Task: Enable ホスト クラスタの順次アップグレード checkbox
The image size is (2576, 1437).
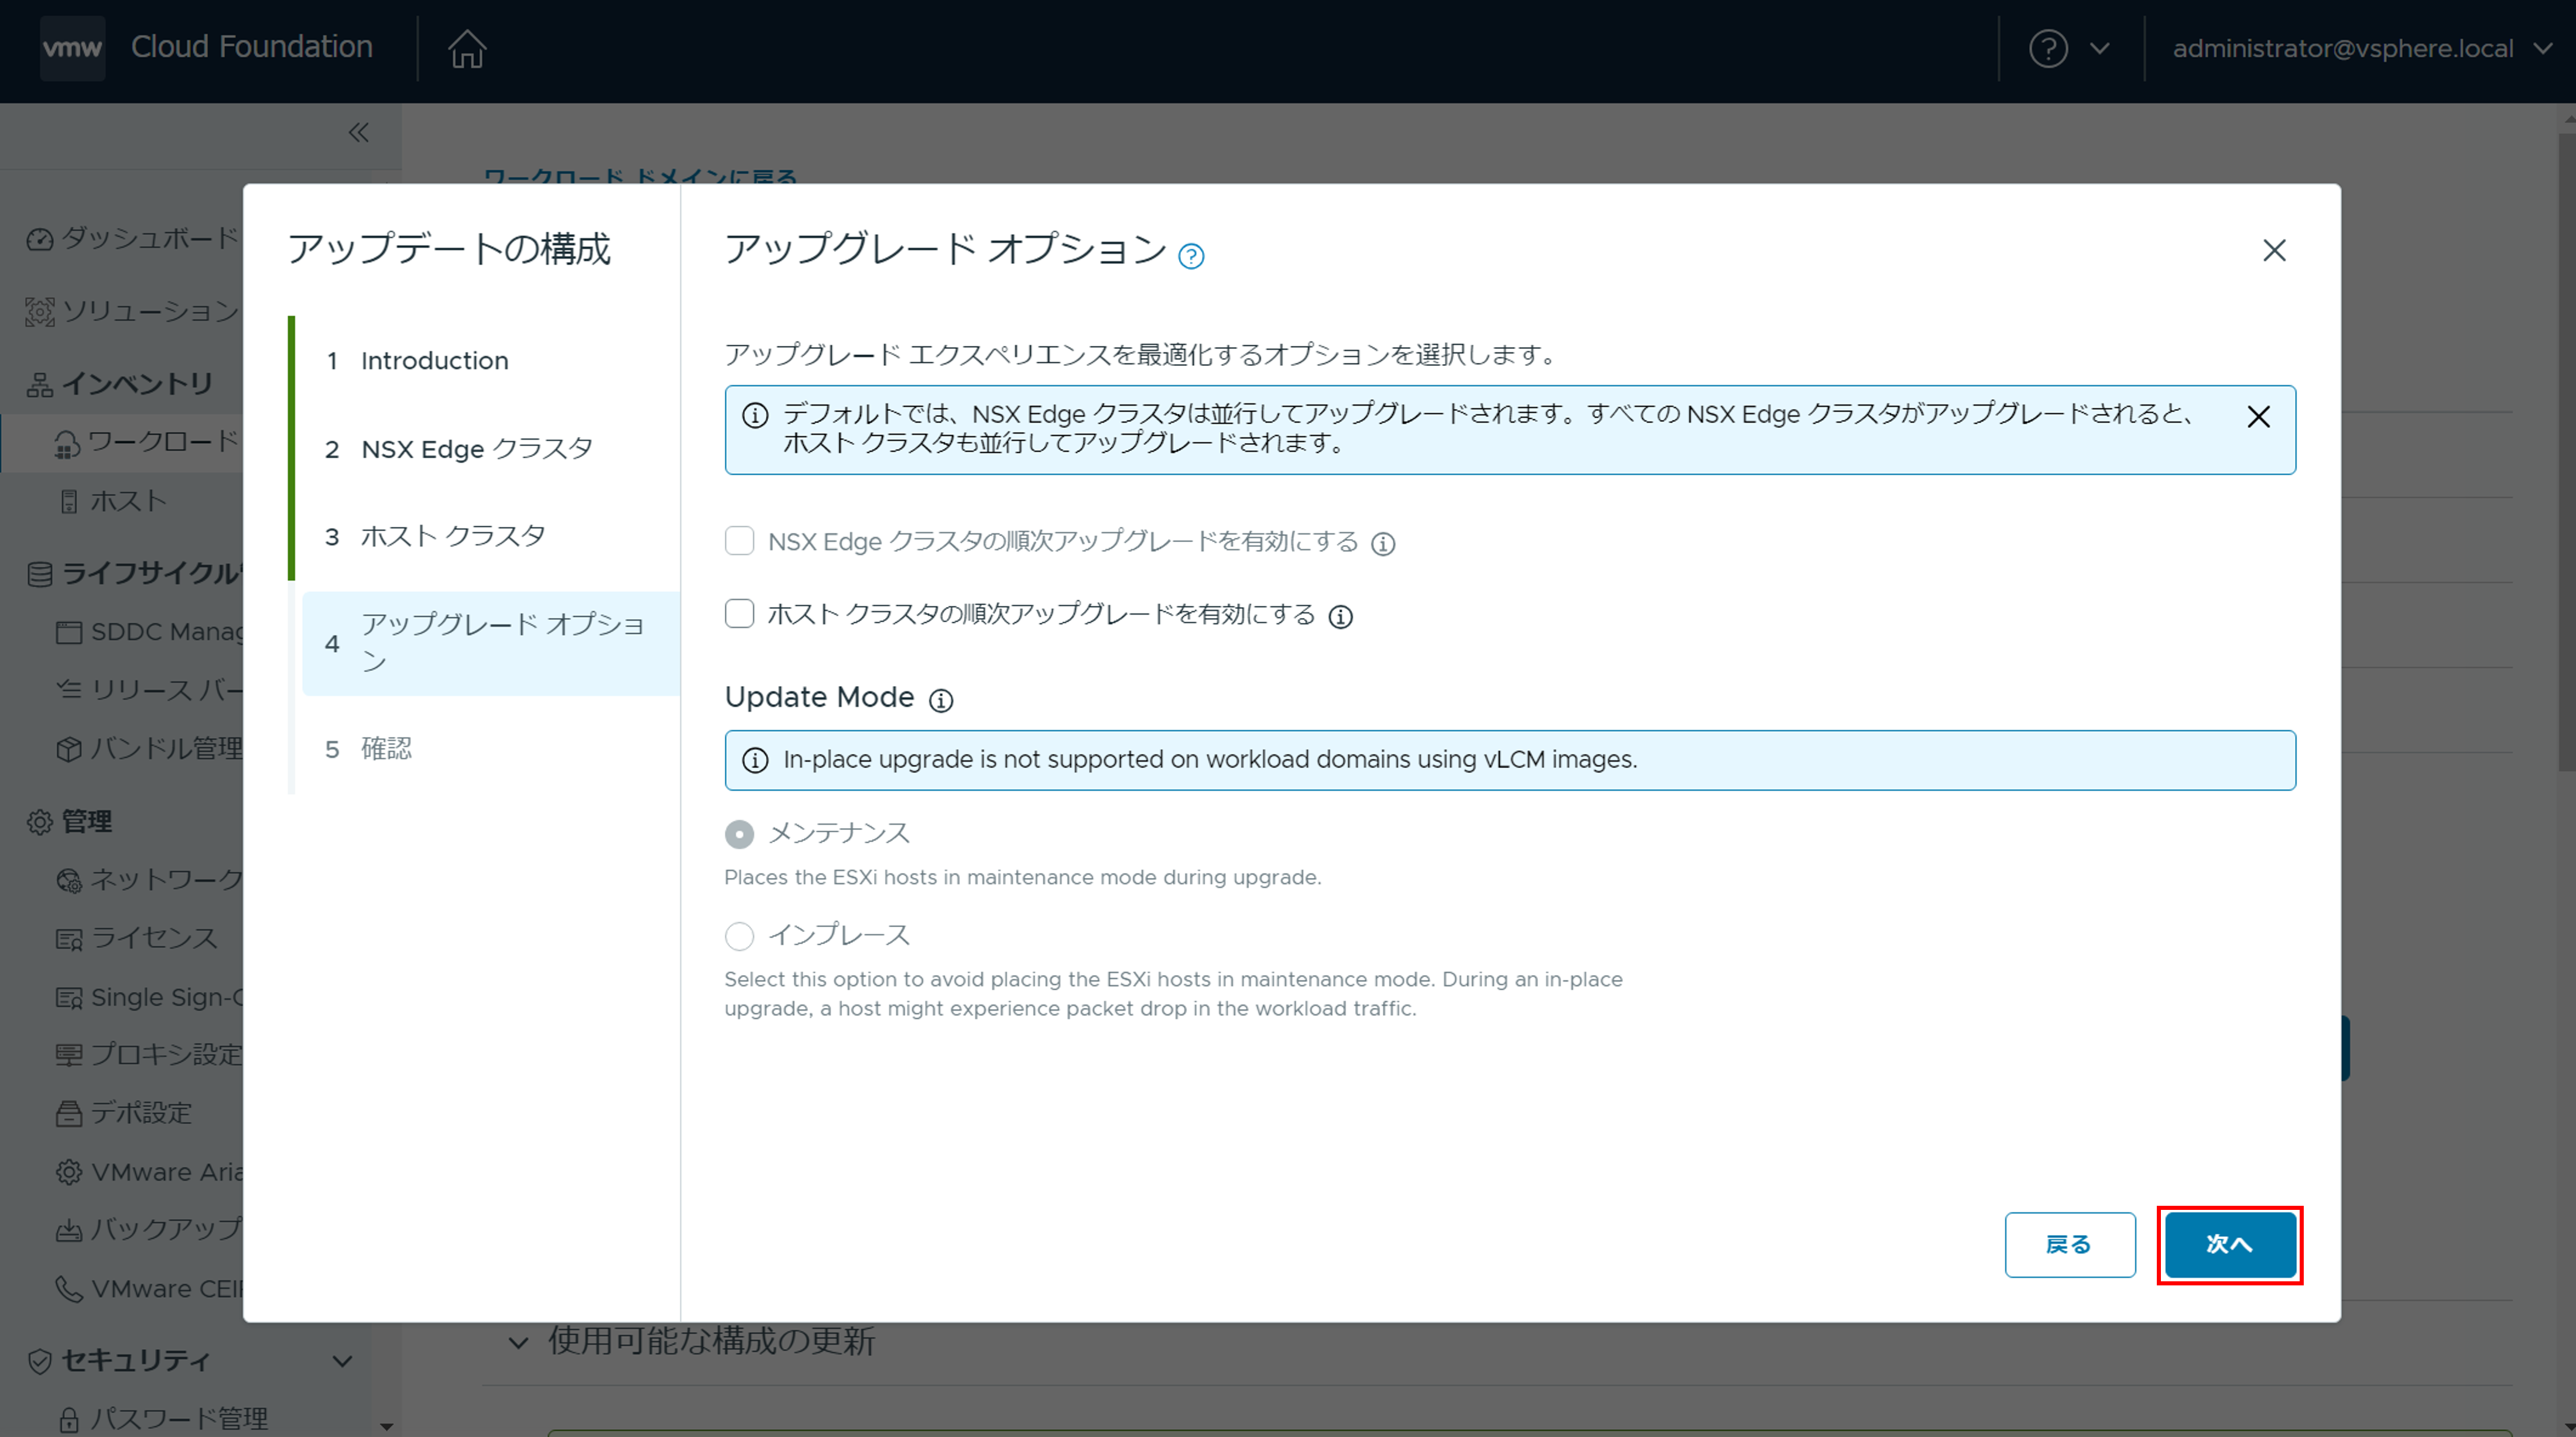Action: (739, 613)
